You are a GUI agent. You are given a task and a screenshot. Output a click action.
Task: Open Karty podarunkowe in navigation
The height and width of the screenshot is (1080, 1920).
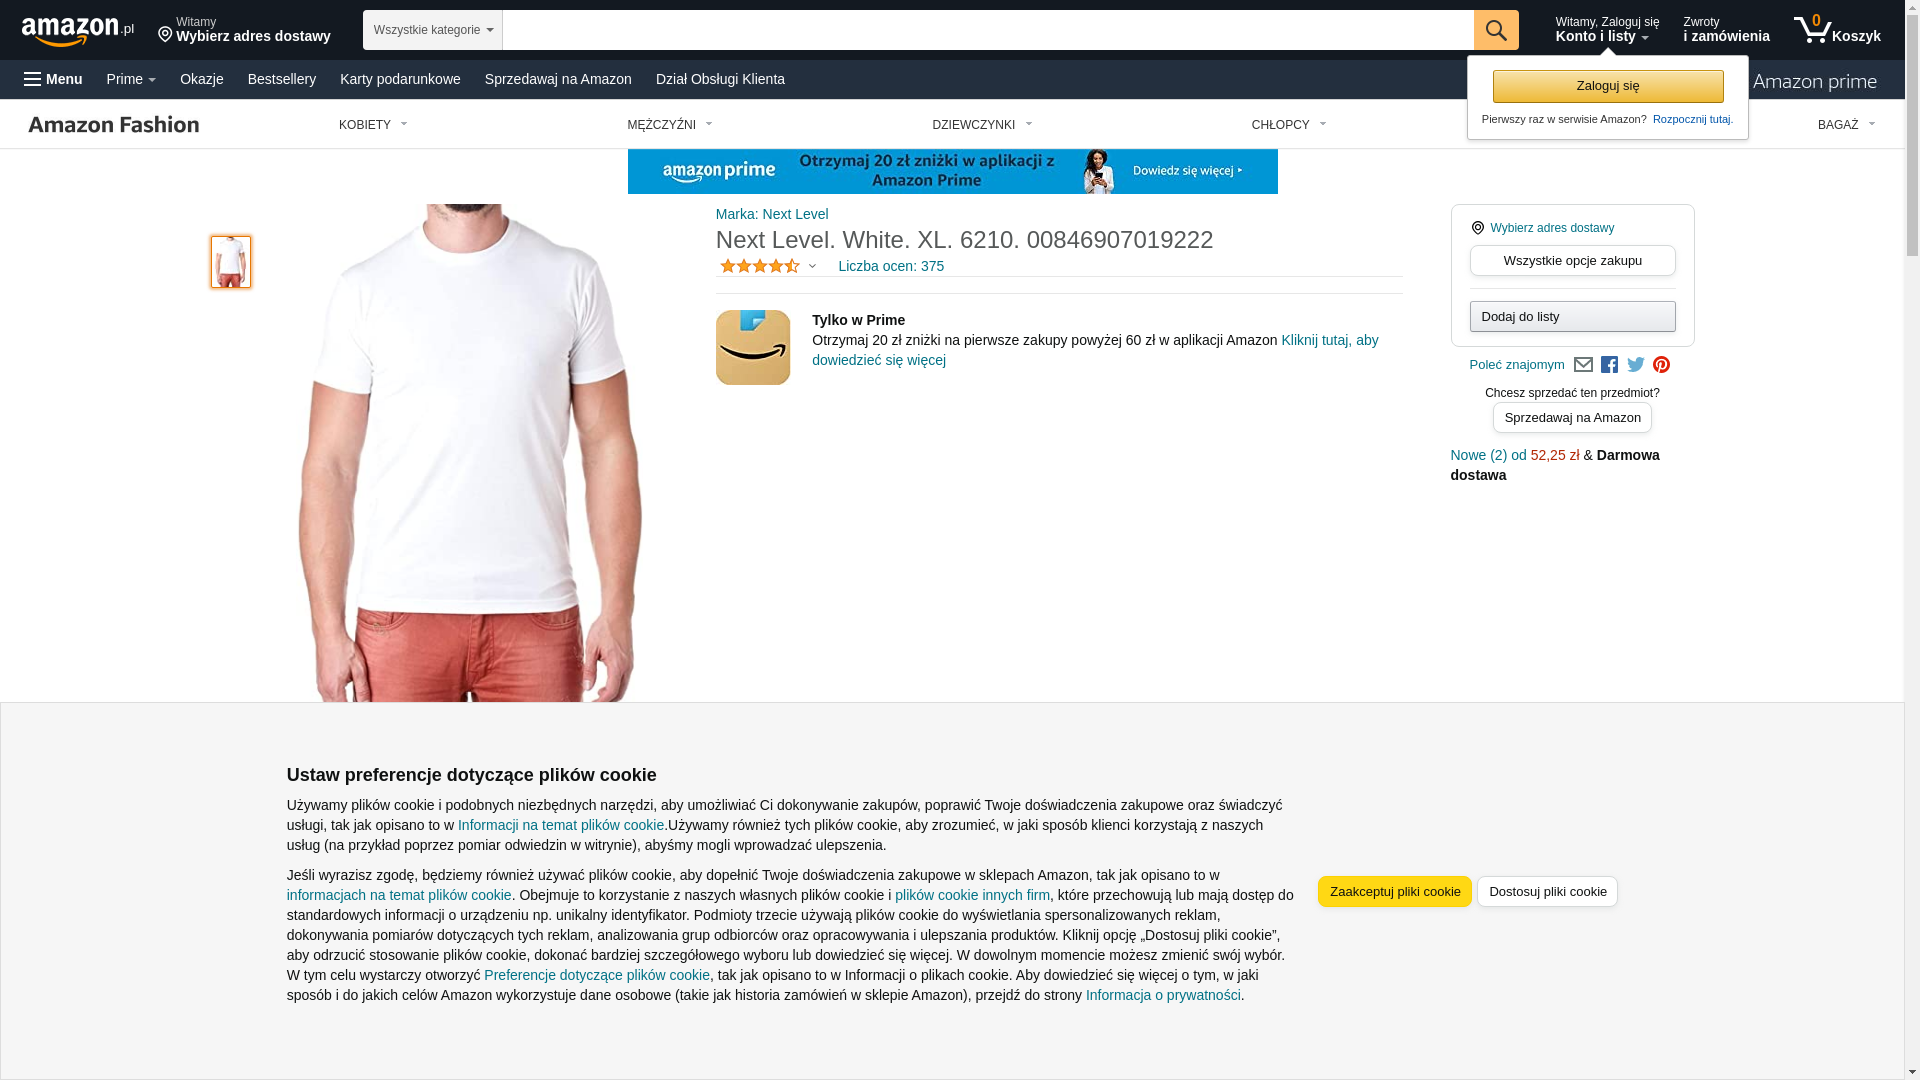(400, 79)
